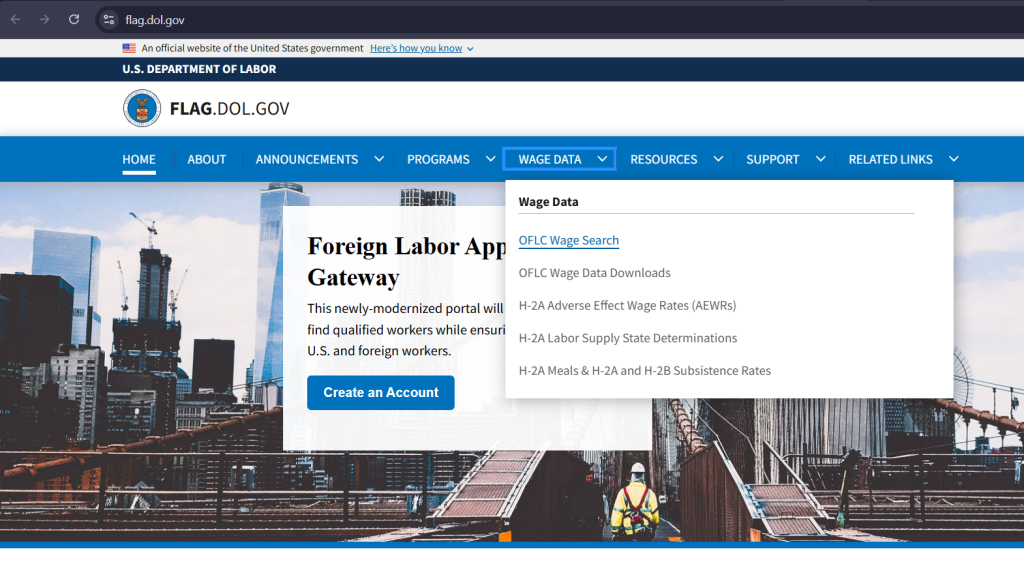Open site information icon in address bar

[109, 20]
